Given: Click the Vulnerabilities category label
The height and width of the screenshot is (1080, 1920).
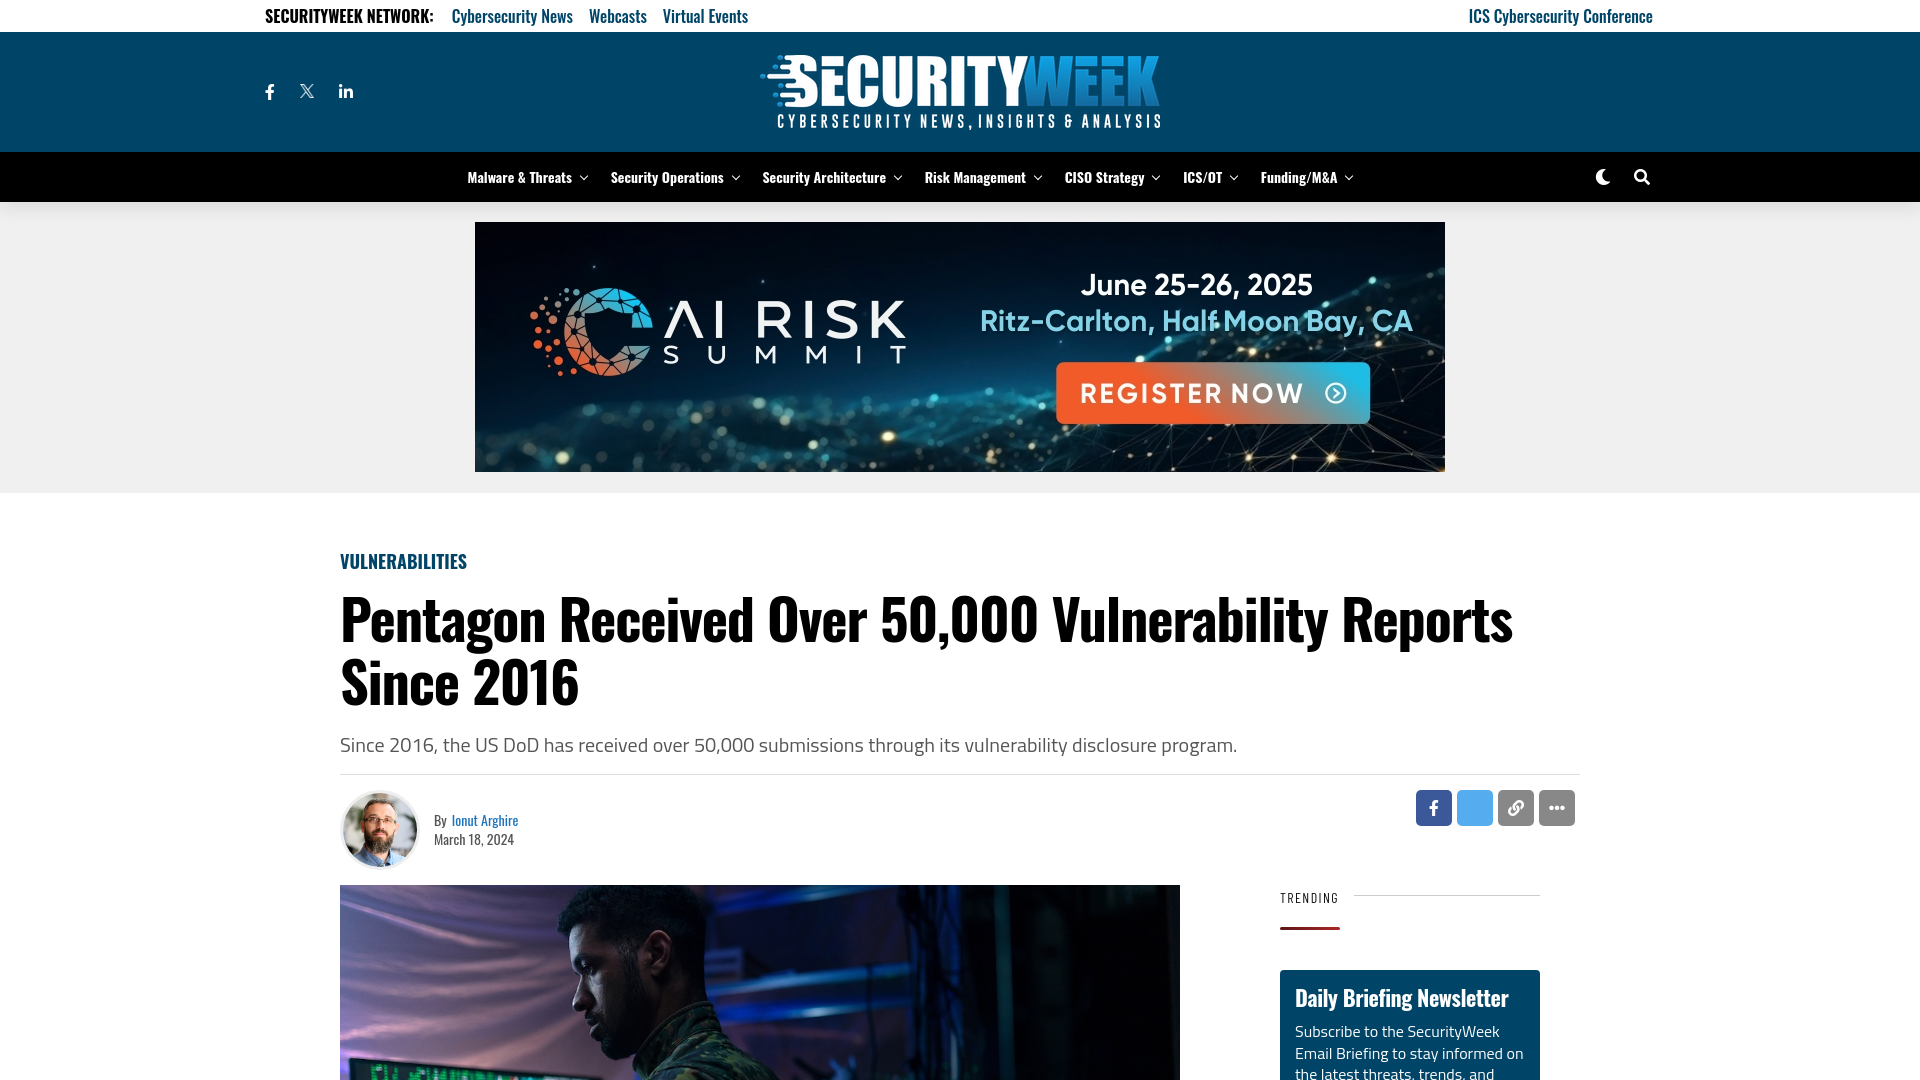Looking at the screenshot, I should click(x=404, y=560).
